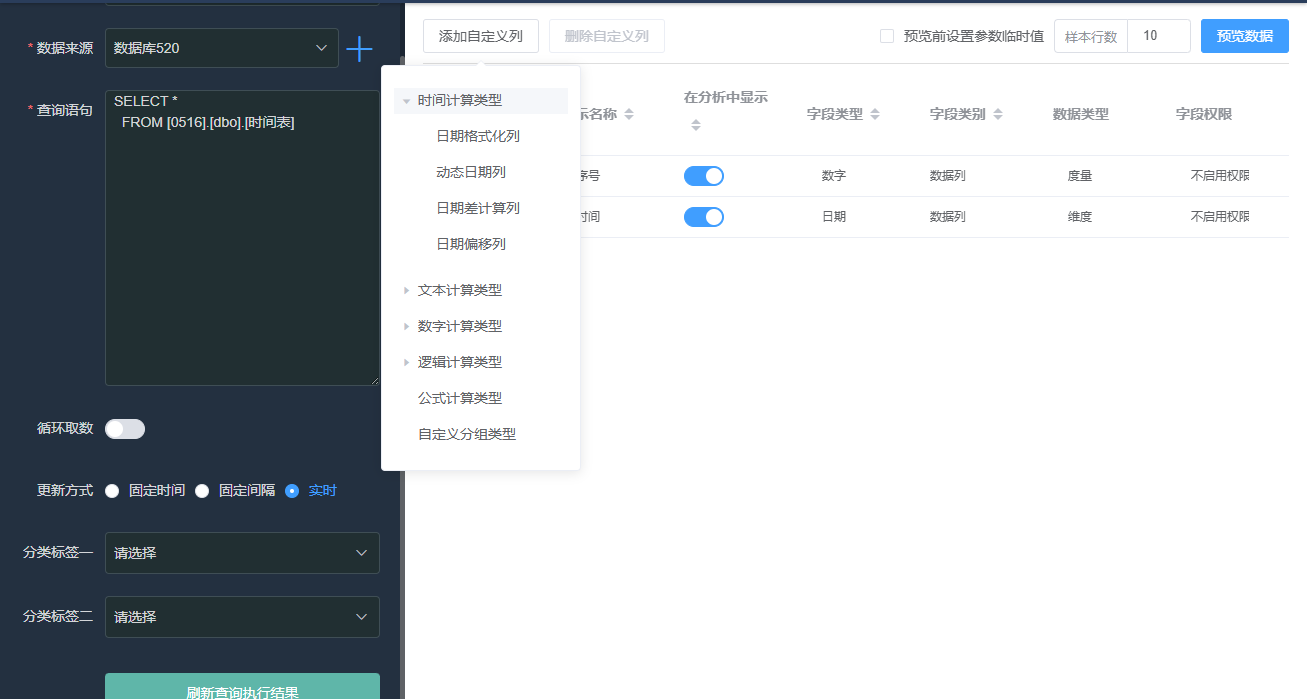Viewport: 1307px width, 699px height.
Task: Collapse the 时间计算类型 tree arrow
Action: pos(406,101)
